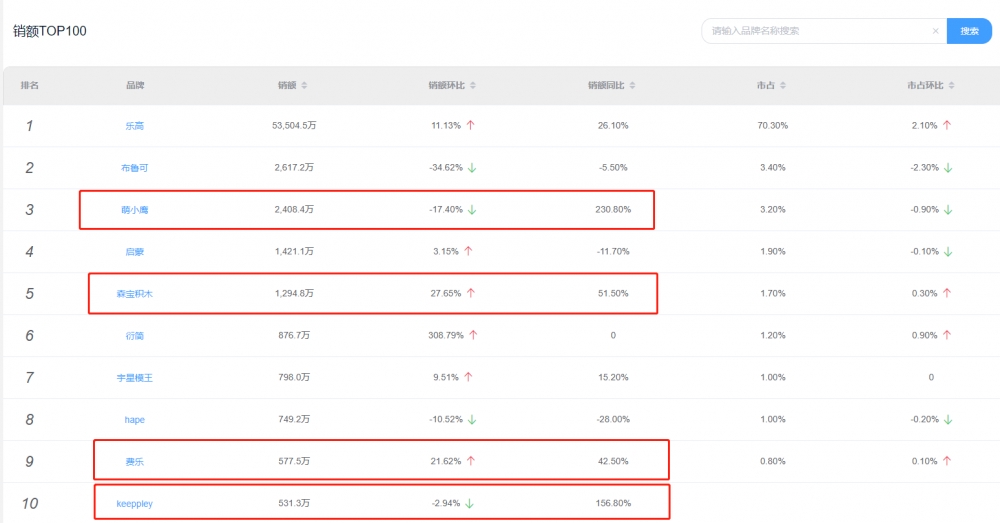Open the 布鲁可 brand link
This screenshot has height=523, width=1000.
[x=134, y=168]
